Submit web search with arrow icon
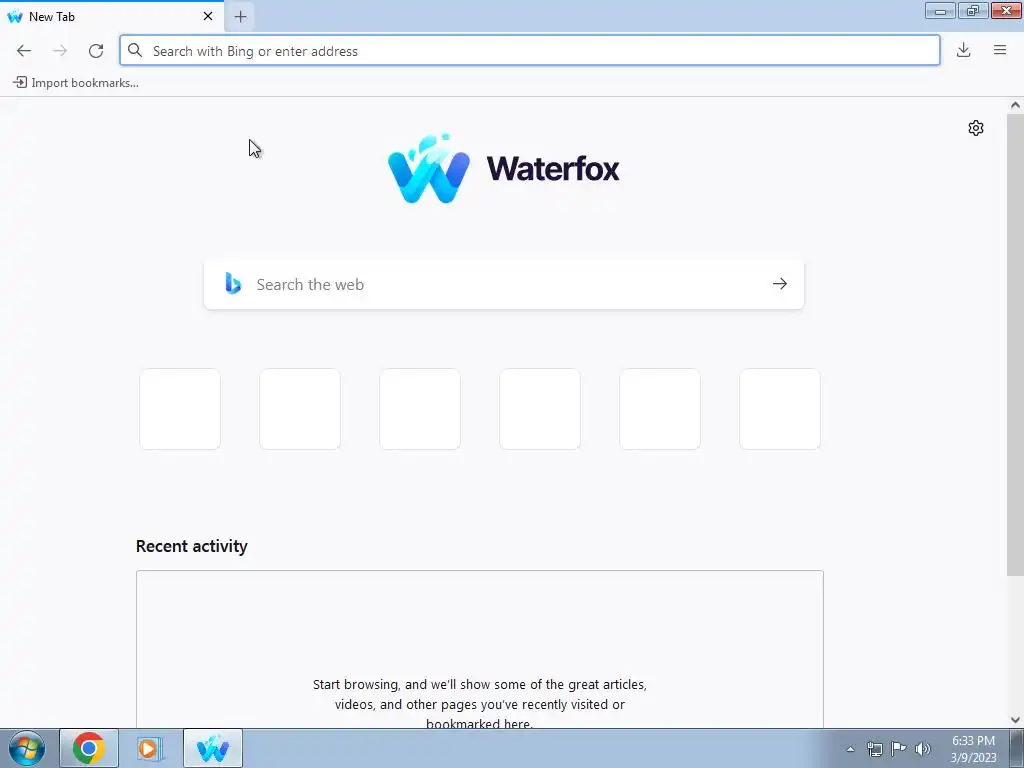 [780, 283]
